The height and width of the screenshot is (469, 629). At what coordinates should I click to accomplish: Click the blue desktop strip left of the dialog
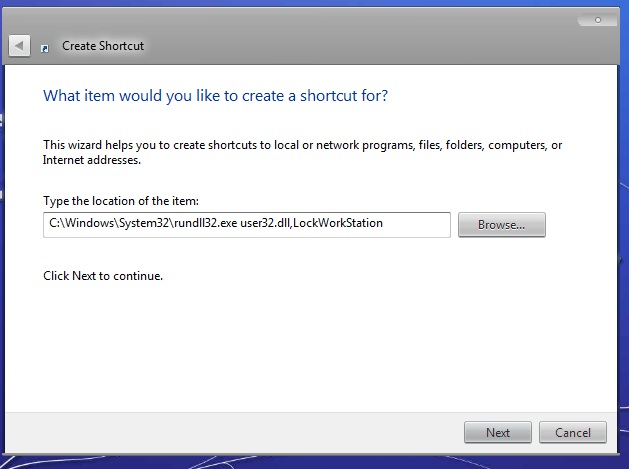pyautogui.click(x=3, y=250)
